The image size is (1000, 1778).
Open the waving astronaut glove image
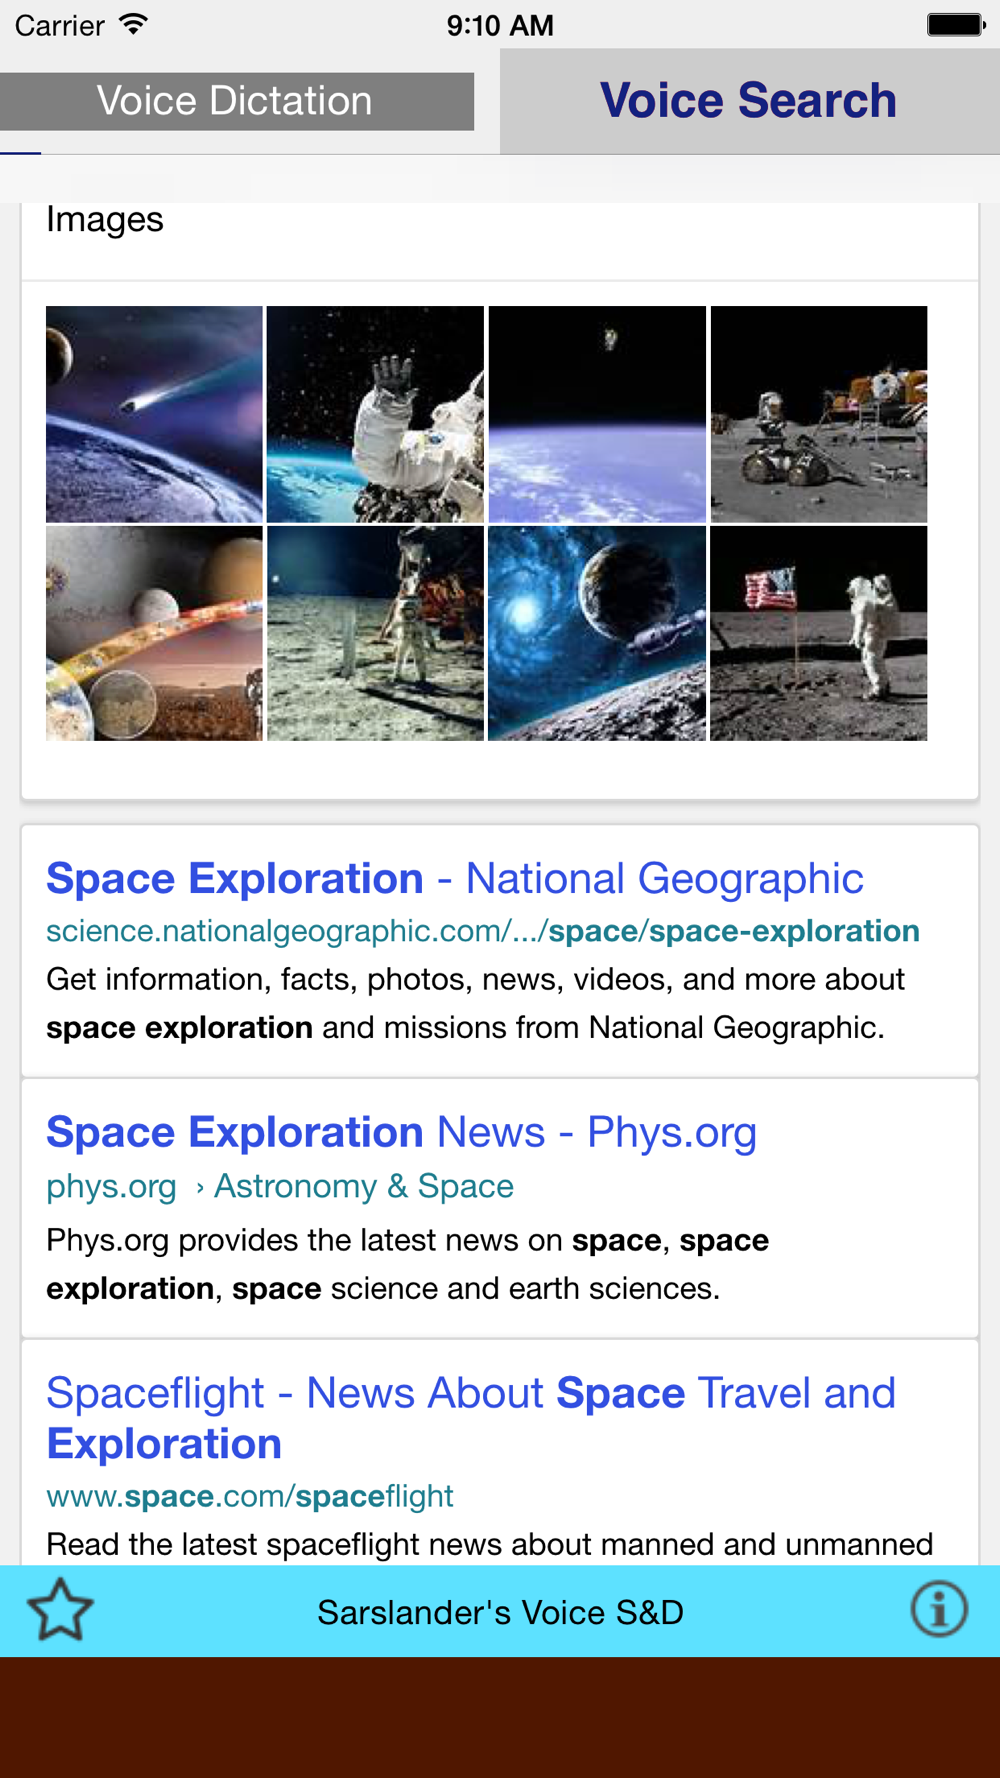375,414
